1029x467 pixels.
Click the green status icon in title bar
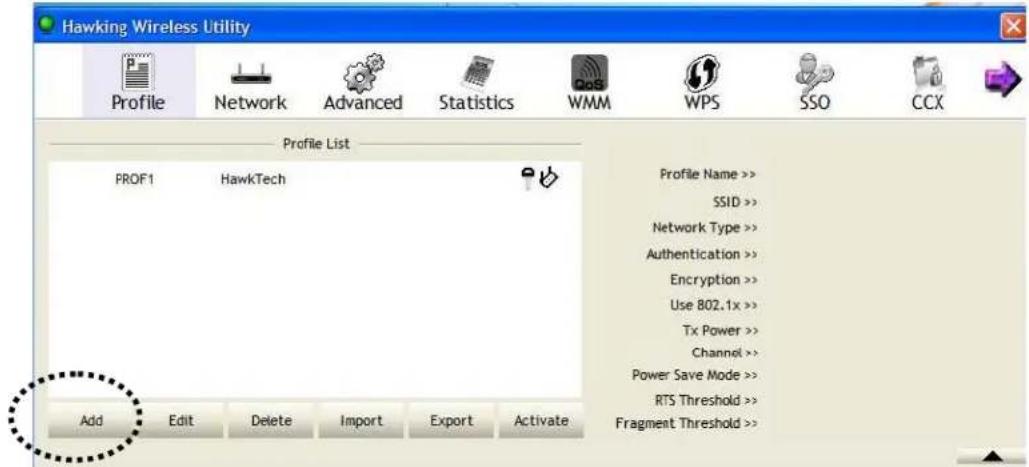pyautogui.click(x=46, y=26)
